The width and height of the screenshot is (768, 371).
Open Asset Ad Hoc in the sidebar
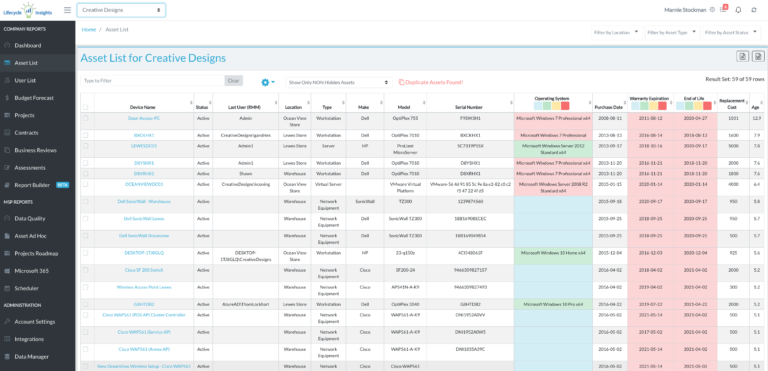pos(38,236)
